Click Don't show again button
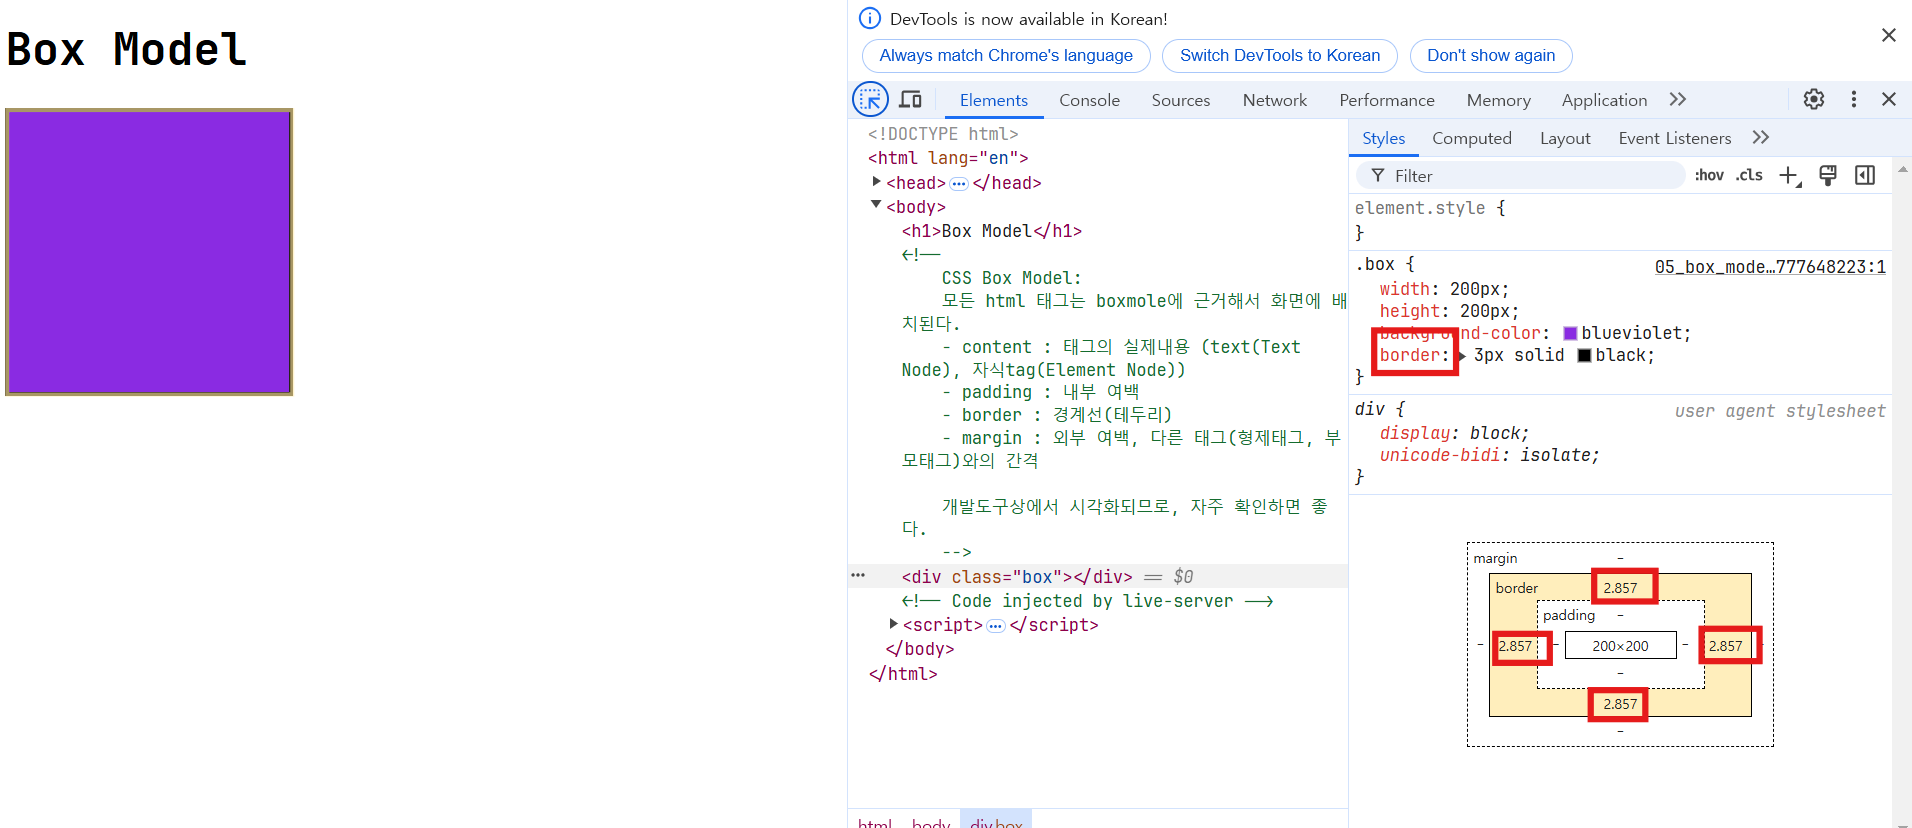Image resolution: width=1912 pixels, height=828 pixels. tap(1491, 56)
